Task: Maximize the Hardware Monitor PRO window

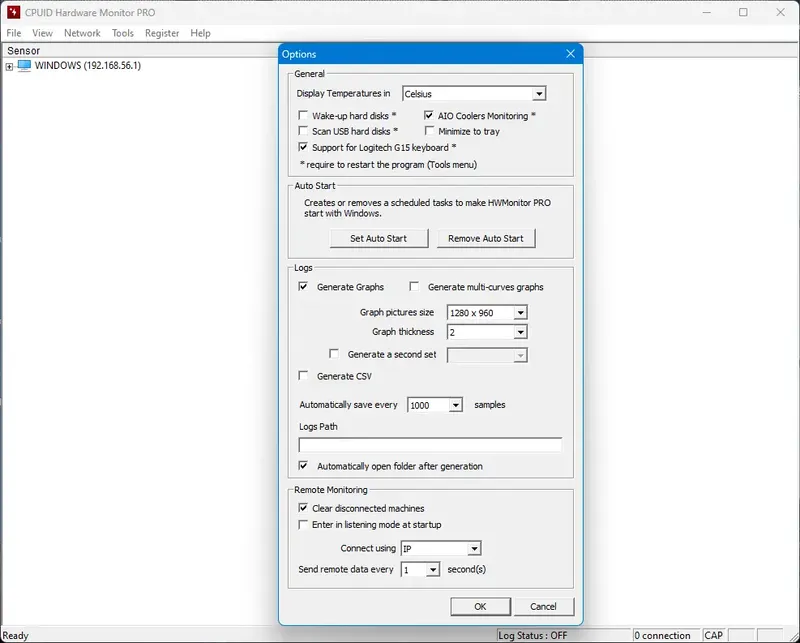Action: pyautogui.click(x=743, y=12)
